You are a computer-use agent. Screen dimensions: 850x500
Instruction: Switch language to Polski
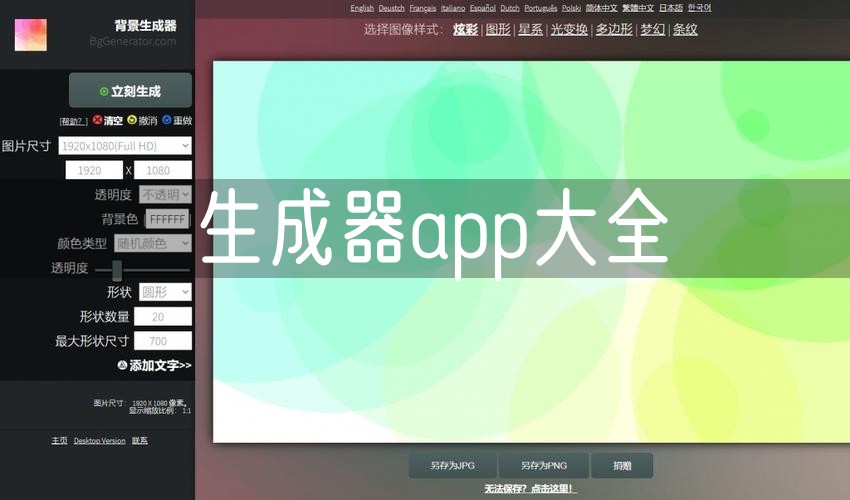[x=571, y=8]
